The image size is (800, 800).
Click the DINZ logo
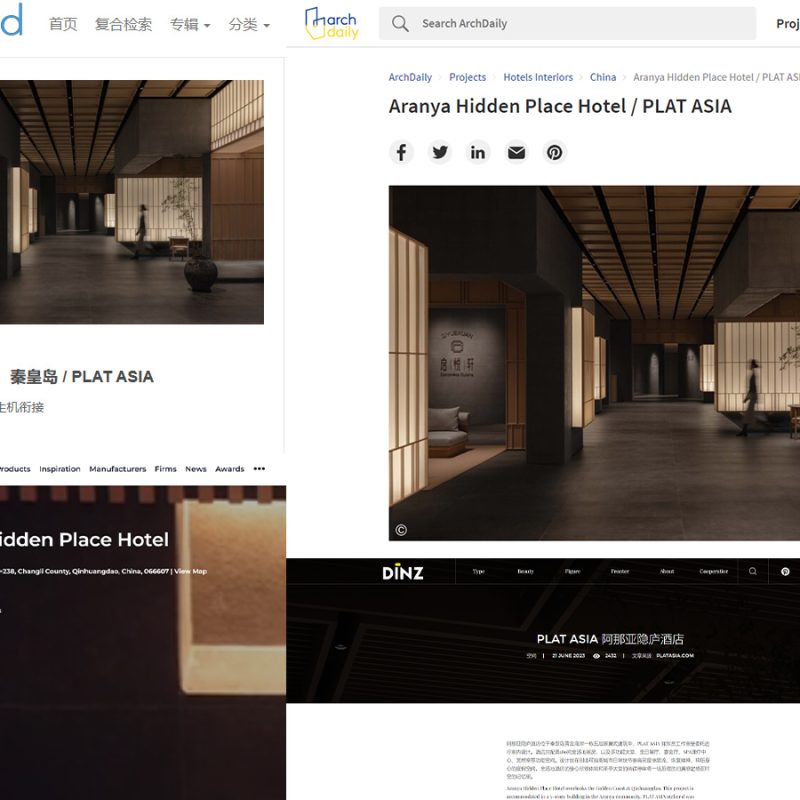[x=402, y=572]
